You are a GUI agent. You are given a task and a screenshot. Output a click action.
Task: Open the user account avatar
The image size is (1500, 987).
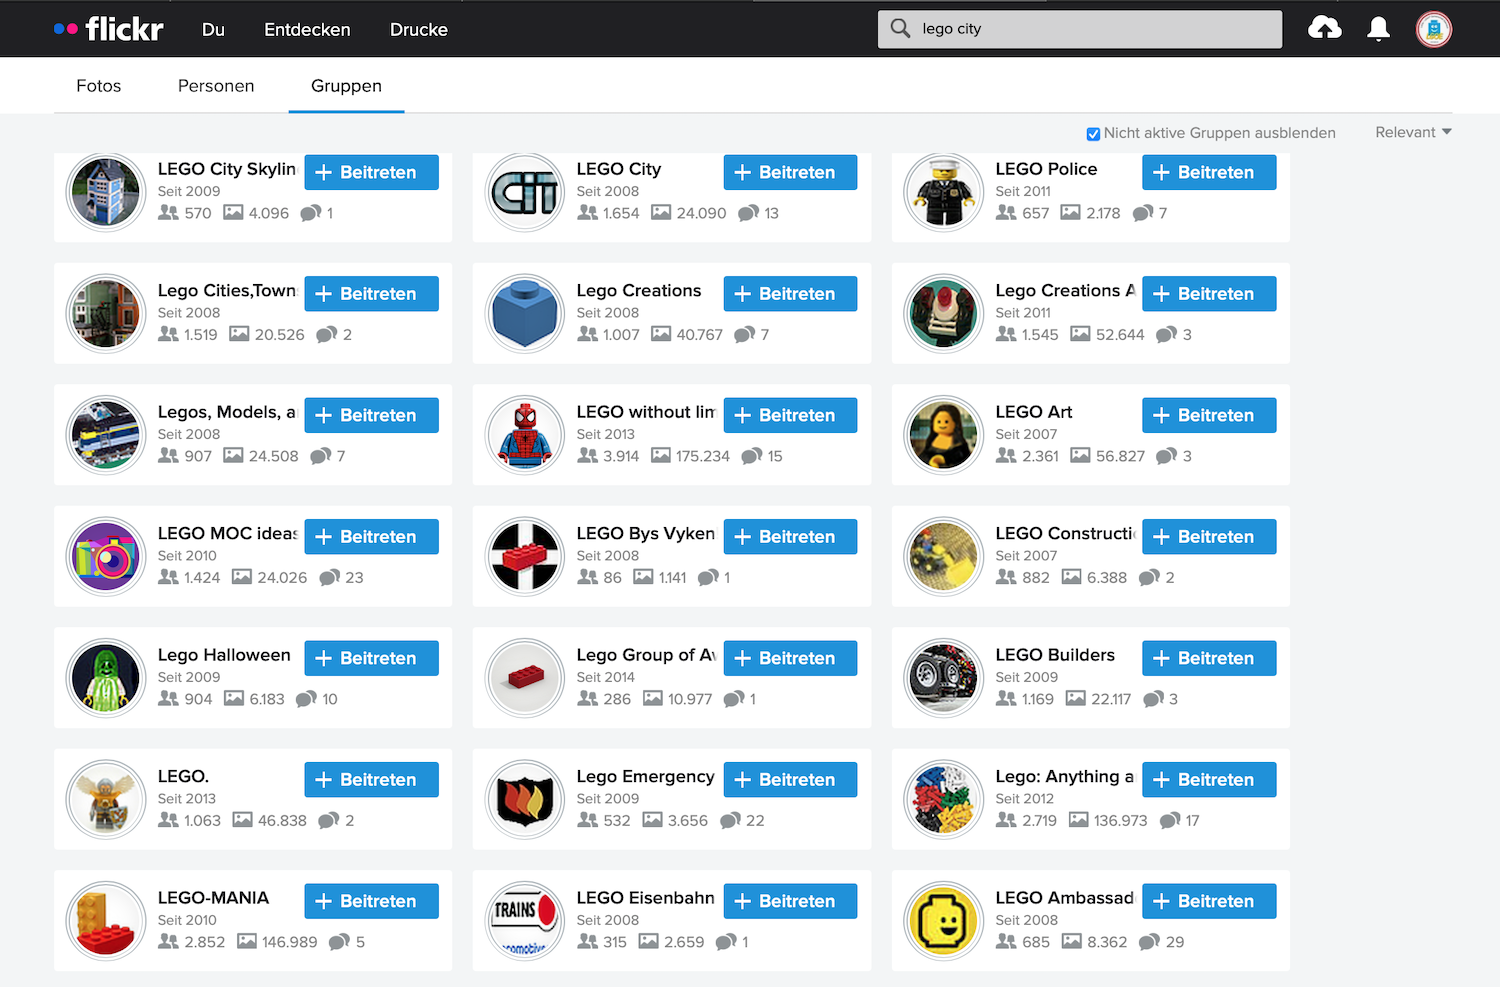tap(1434, 29)
